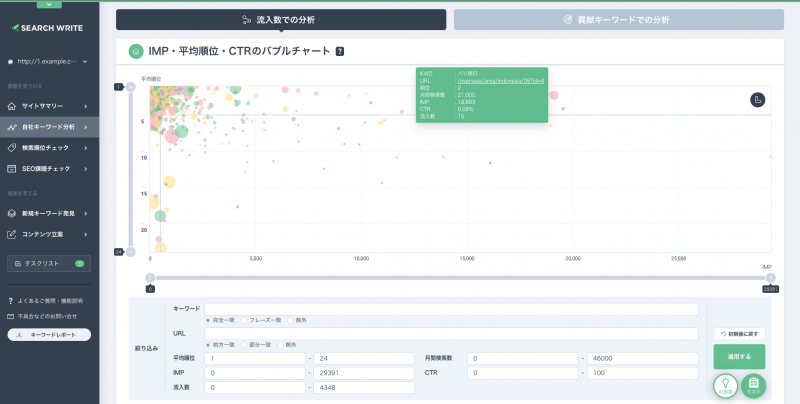Screen dimensions: 800x404
Task: Click the green home icon by chart title
Action: click(136, 52)
